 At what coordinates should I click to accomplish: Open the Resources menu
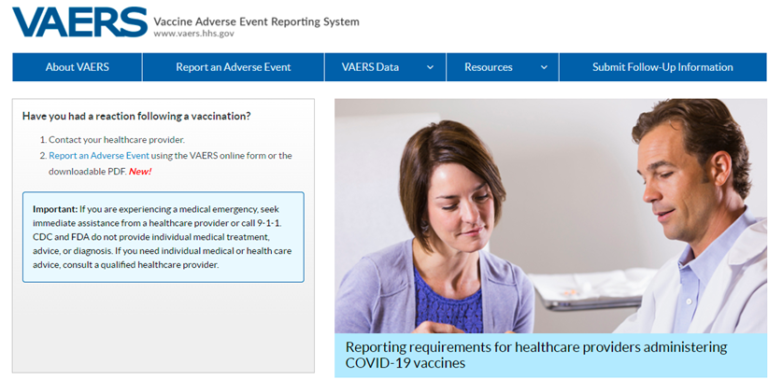(x=503, y=67)
